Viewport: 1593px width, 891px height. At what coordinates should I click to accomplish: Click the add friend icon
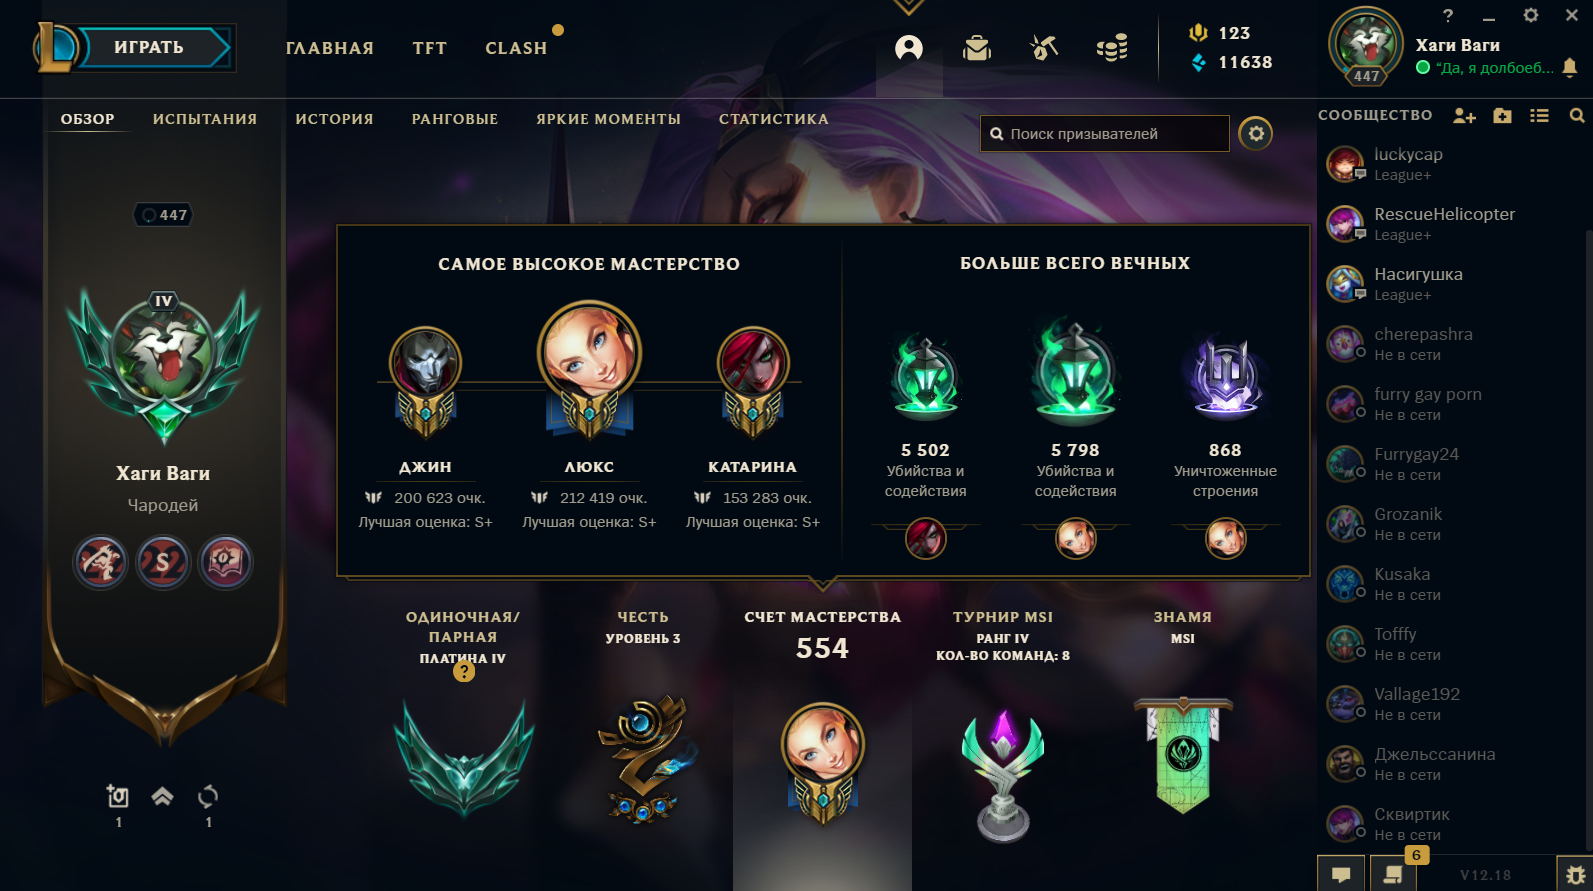click(x=1464, y=116)
